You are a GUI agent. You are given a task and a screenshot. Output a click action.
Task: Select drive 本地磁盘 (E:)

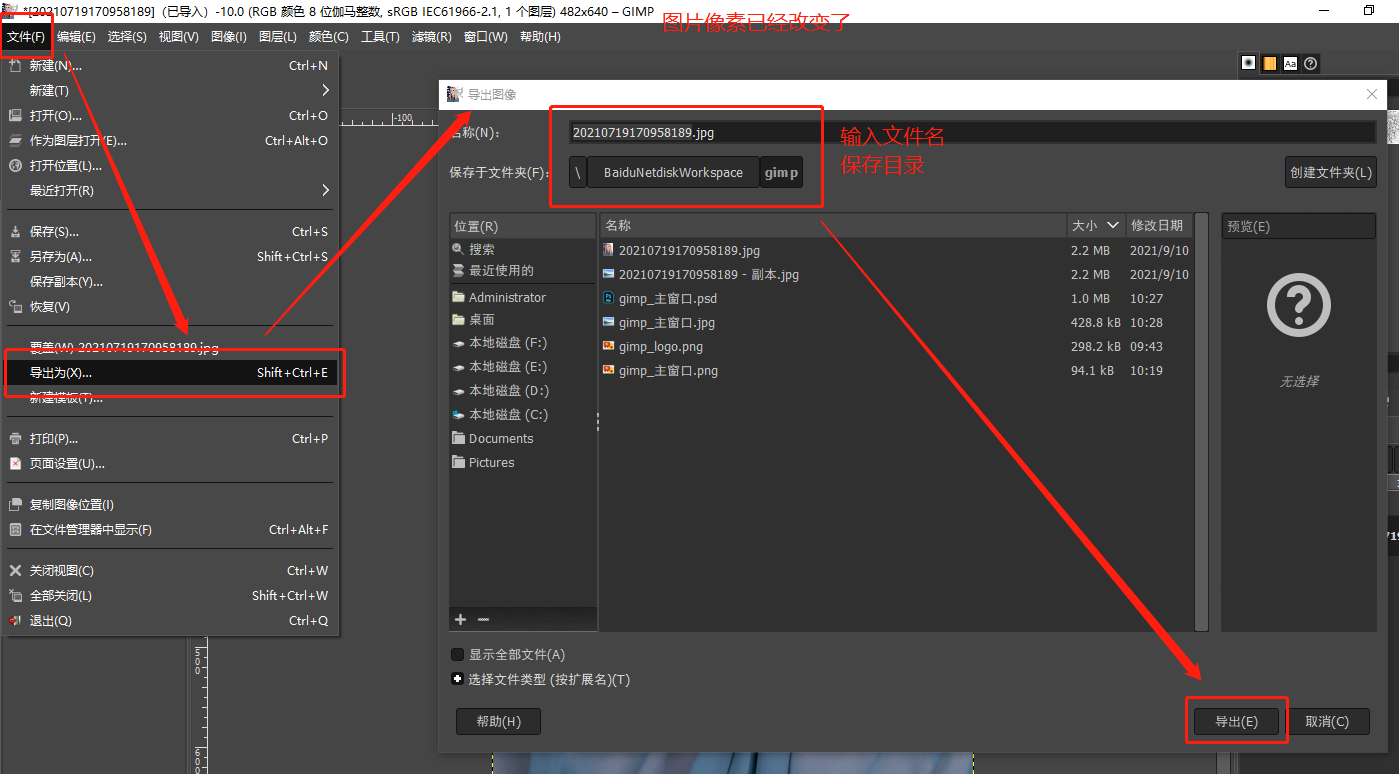pos(508,367)
